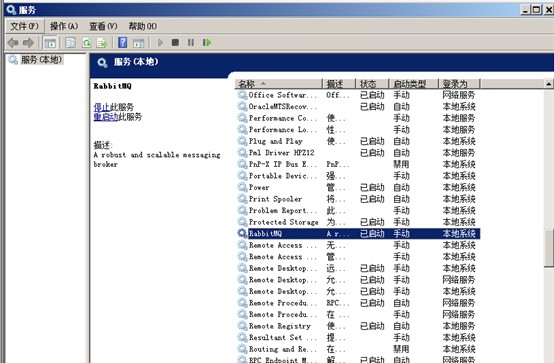Select the Protected Storage service row
Screen dimensions: 554x363
pyautogui.click(x=358, y=222)
